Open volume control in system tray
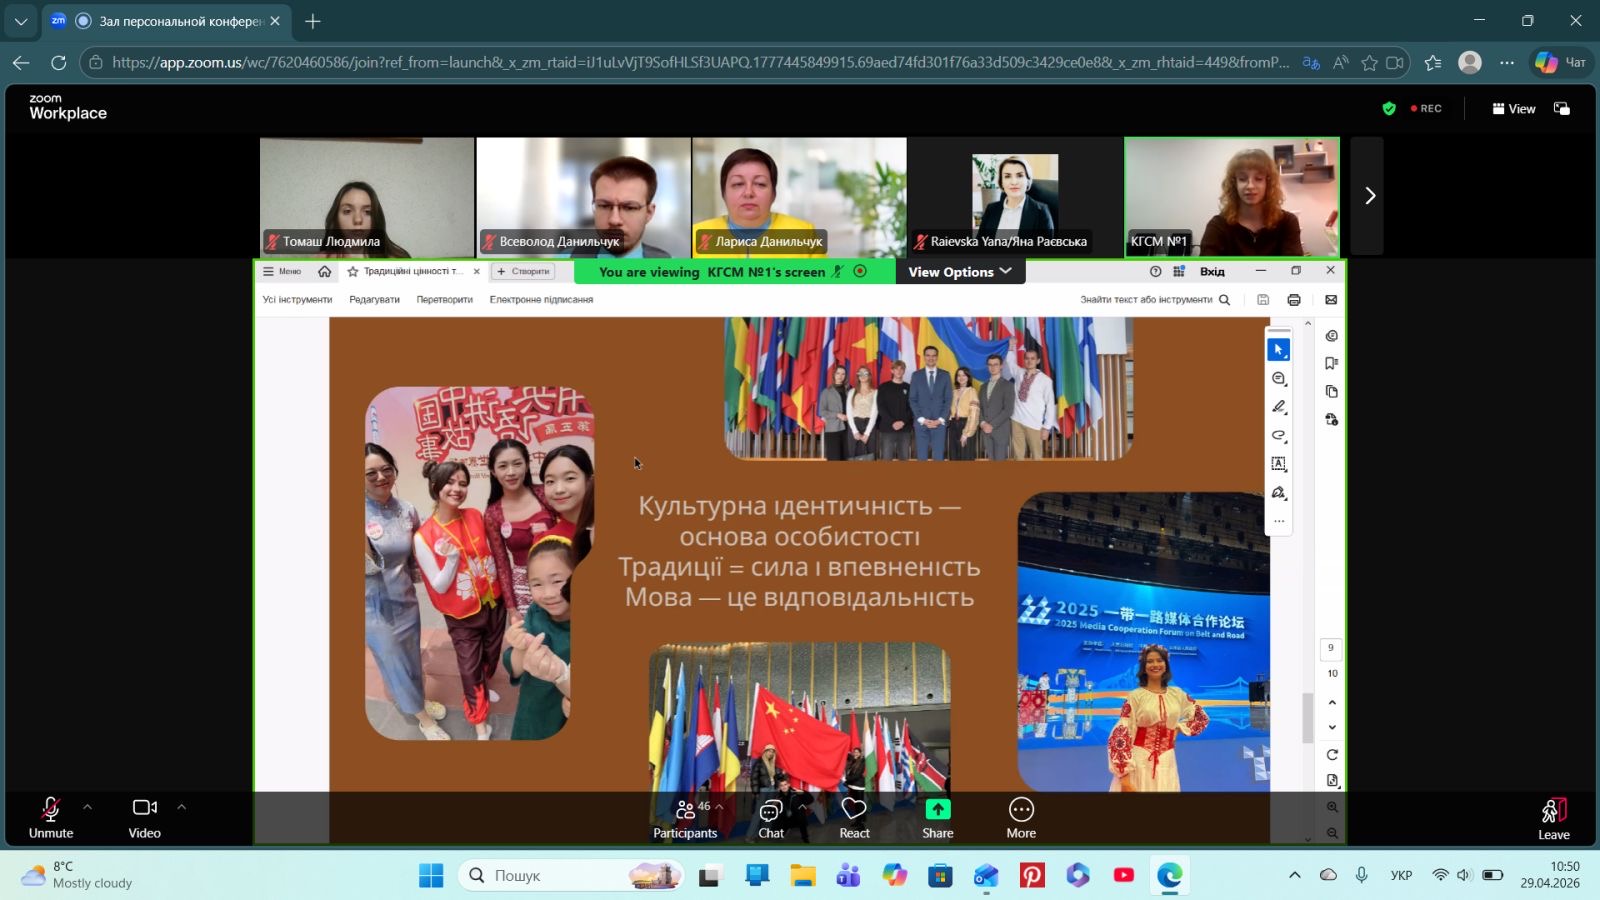This screenshot has width=1600, height=900. [x=1464, y=875]
